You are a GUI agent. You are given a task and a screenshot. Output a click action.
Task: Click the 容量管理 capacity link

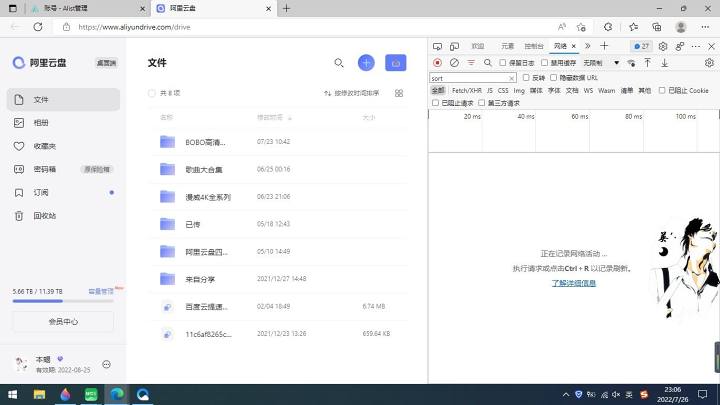point(101,292)
